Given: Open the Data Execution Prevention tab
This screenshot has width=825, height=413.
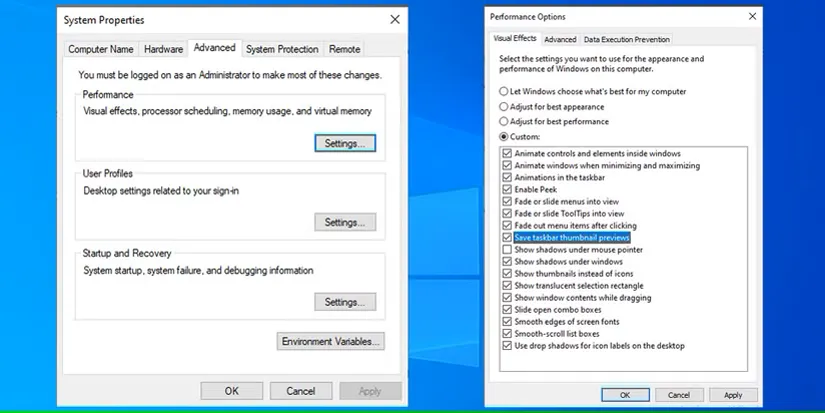Looking at the screenshot, I should pos(627,39).
